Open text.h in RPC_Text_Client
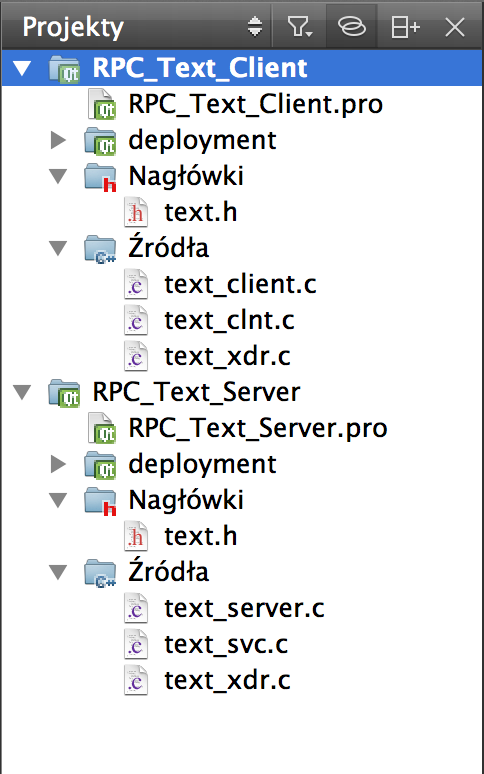The image size is (484, 774). pyautogui.click(x=201, y=212)
